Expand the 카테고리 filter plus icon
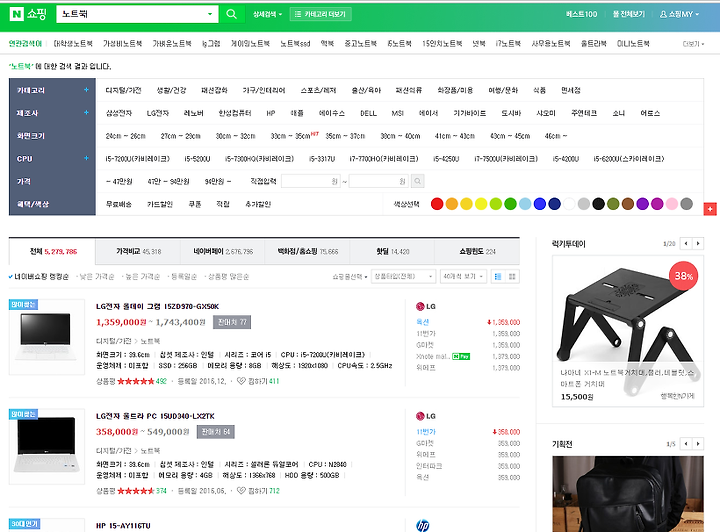The width and height of the screenshot is (720, 532). [x=86, y=90]
